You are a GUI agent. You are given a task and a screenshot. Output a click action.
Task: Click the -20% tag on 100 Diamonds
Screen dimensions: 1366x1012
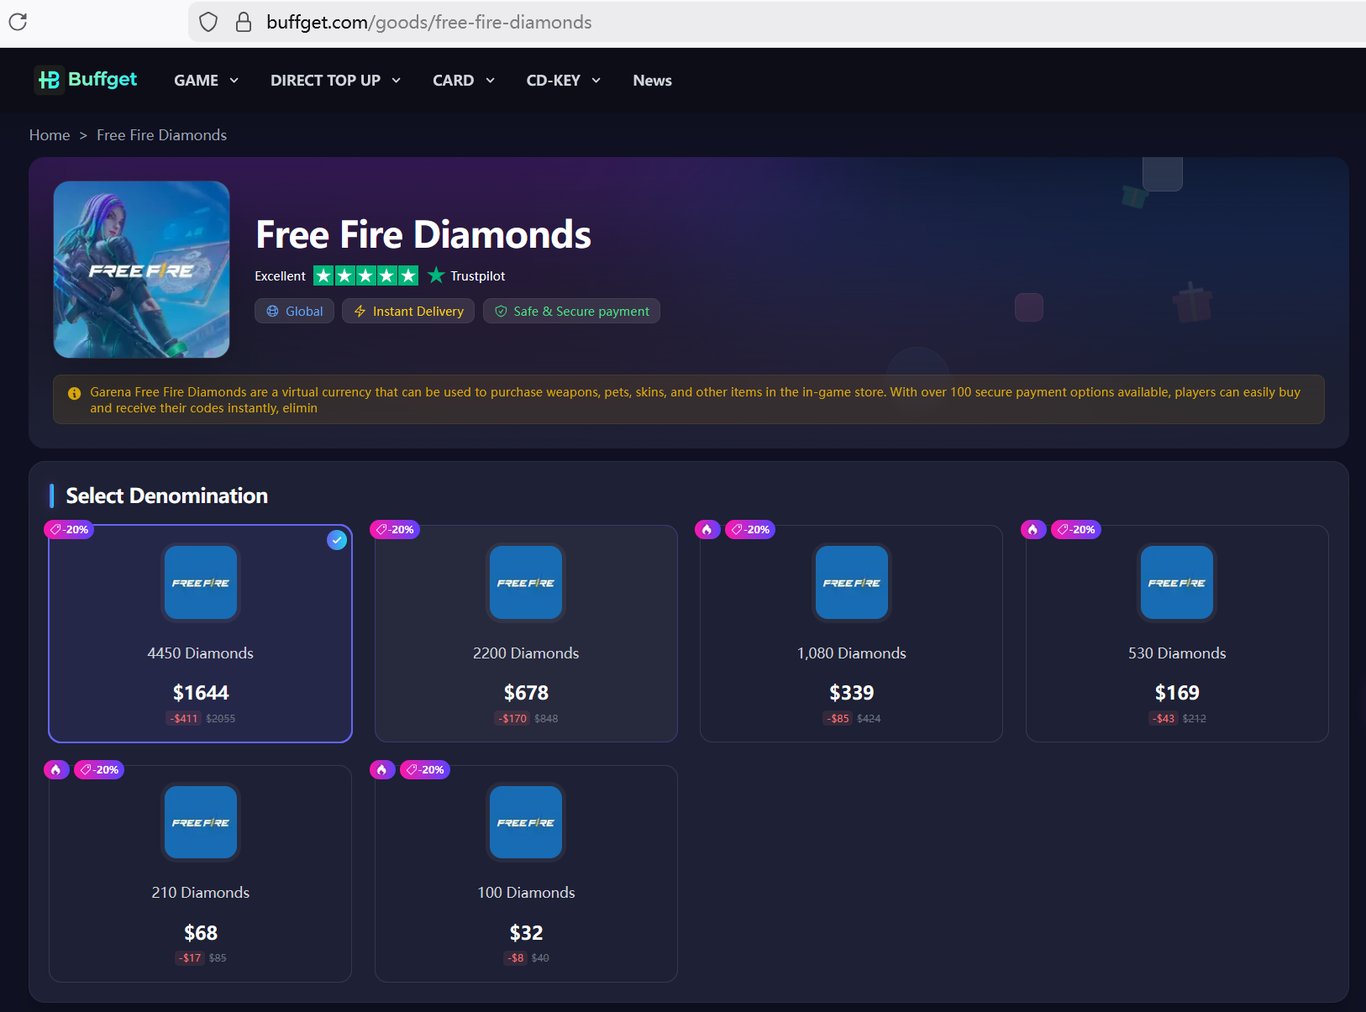coord(425,769)
